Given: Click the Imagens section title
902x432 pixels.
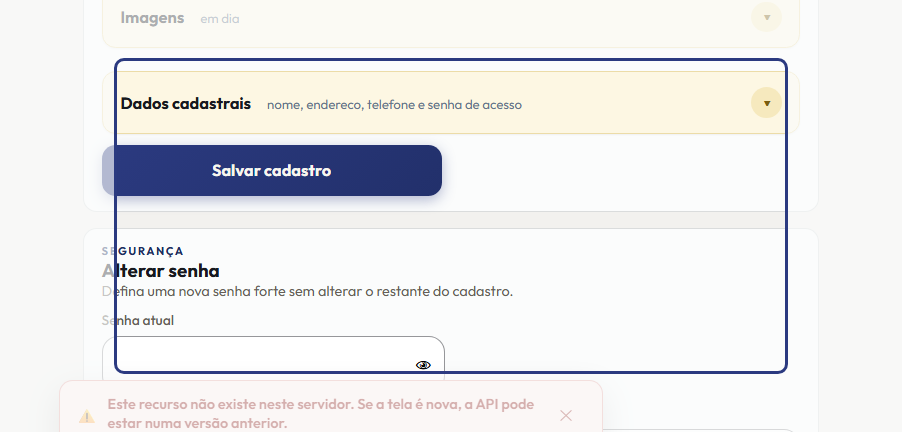Looking at the screenshot, I should tap(152, 18).
